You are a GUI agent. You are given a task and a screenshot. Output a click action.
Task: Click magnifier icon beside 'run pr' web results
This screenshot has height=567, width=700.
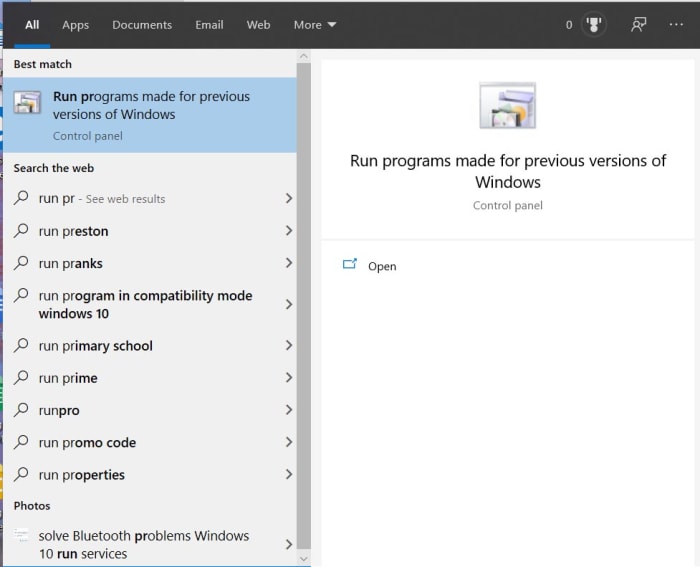(x=21, y=197)
